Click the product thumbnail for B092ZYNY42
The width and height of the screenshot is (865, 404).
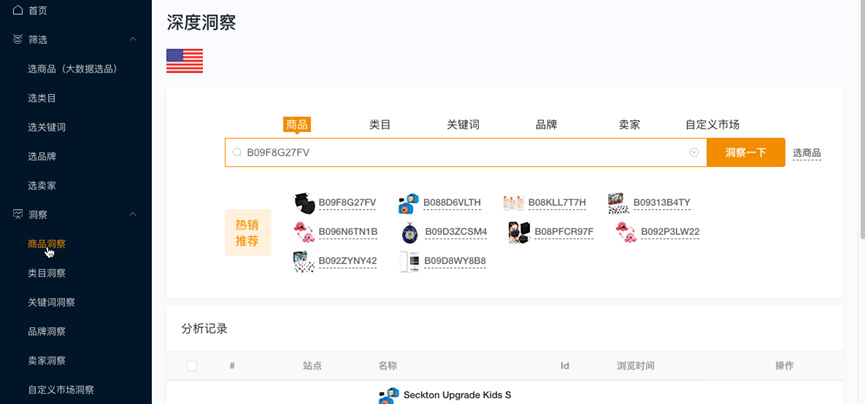[304, 261]
